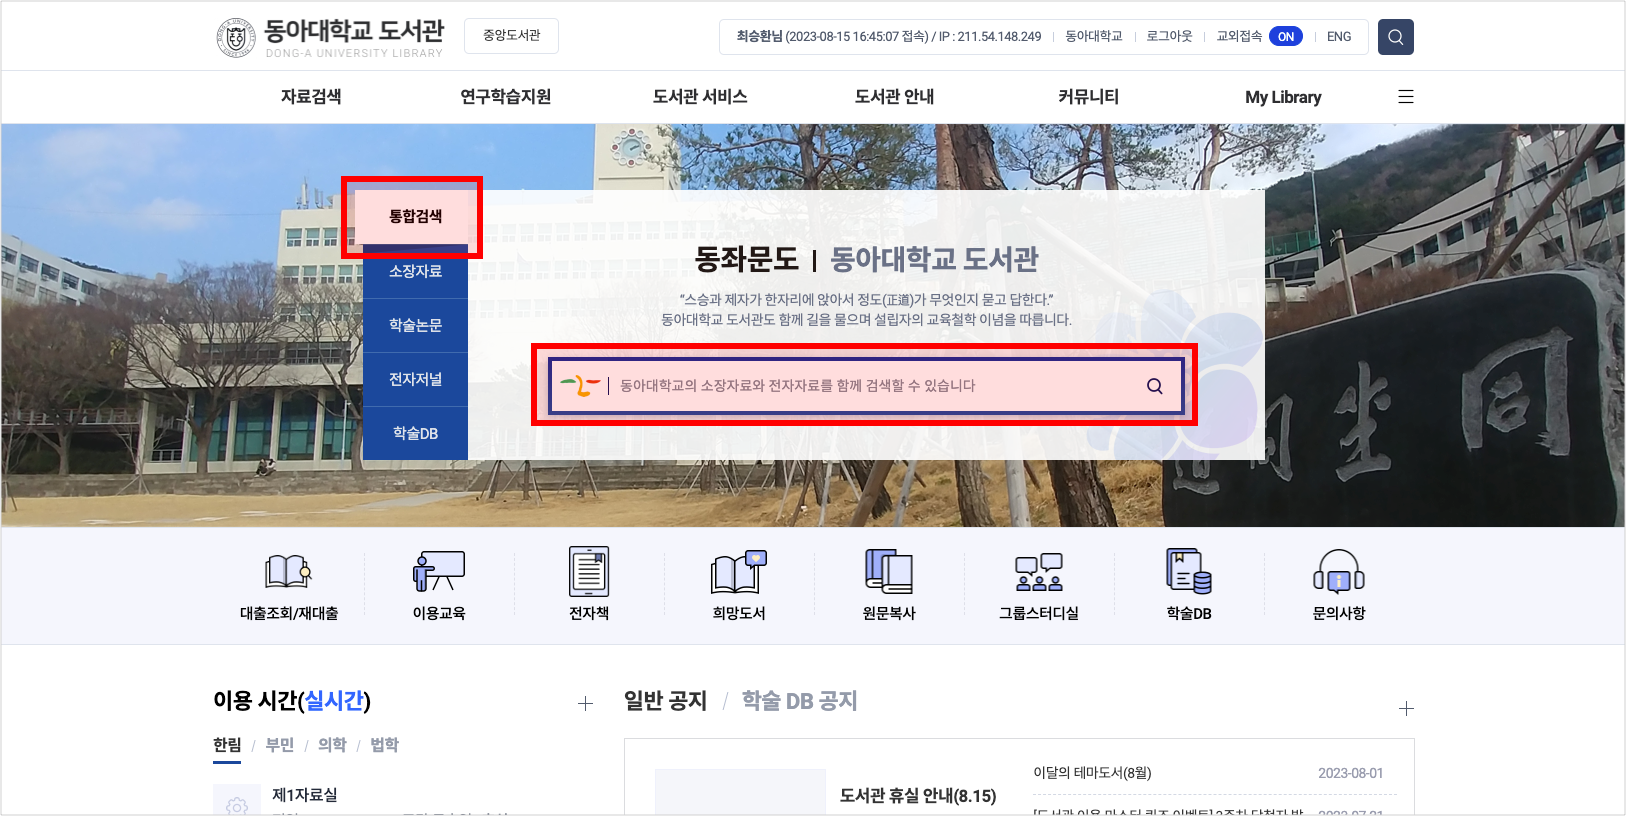Image resolution: width=1626 pixels, height=816 pixels.
Task: Select the 부민 library hours tab
Action: [x=280, y=745]
